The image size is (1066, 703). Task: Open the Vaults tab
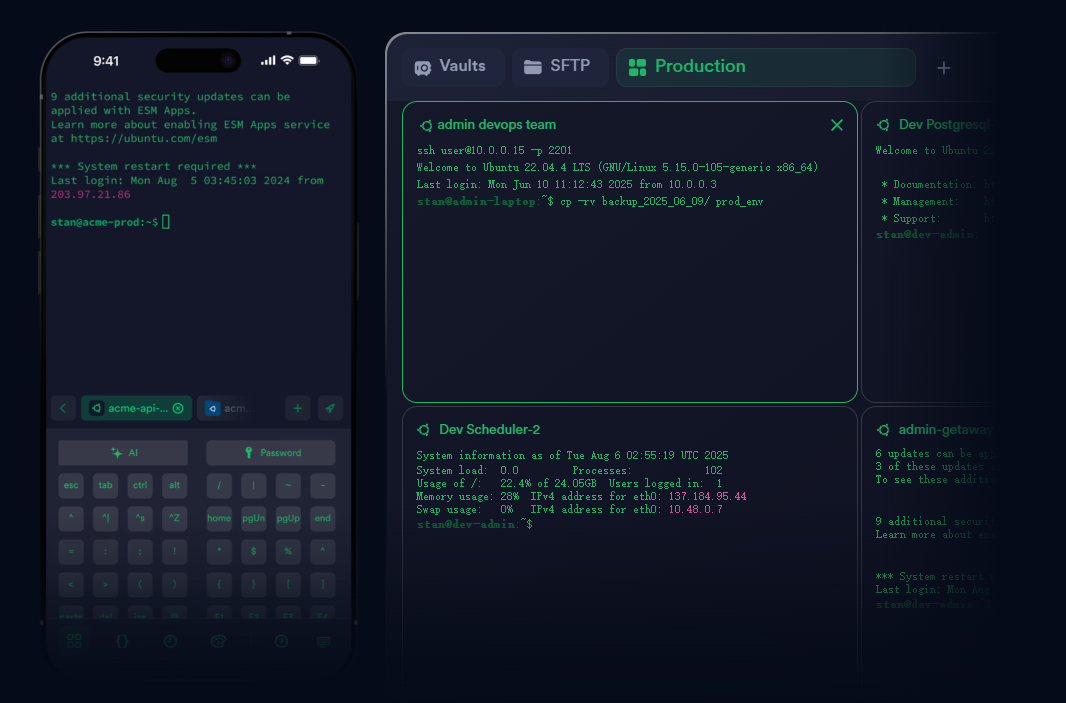(x=449, y=67)
